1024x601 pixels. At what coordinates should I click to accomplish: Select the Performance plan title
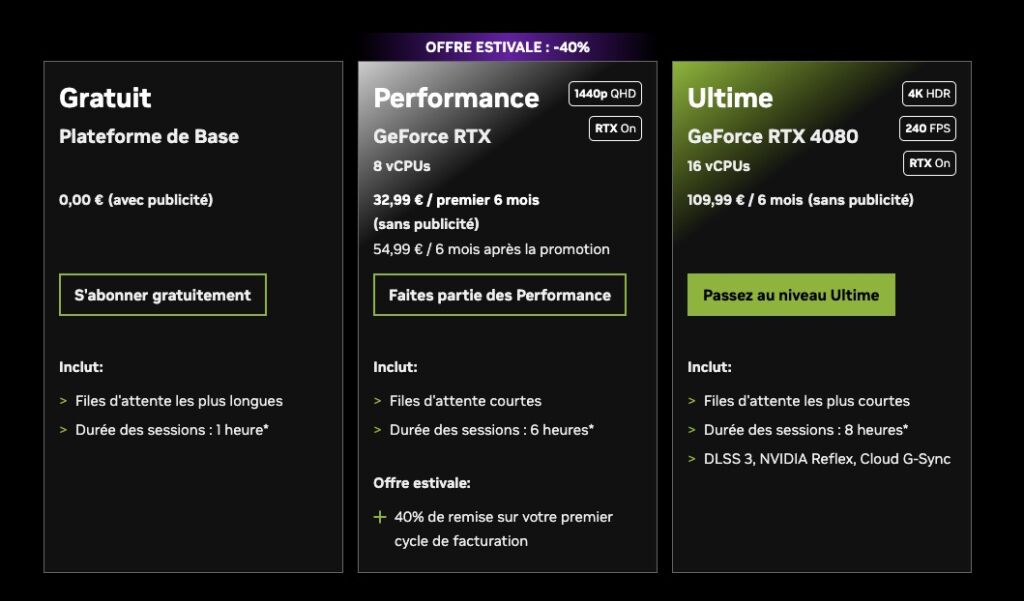pyautogui.click(x=456, y=98)
